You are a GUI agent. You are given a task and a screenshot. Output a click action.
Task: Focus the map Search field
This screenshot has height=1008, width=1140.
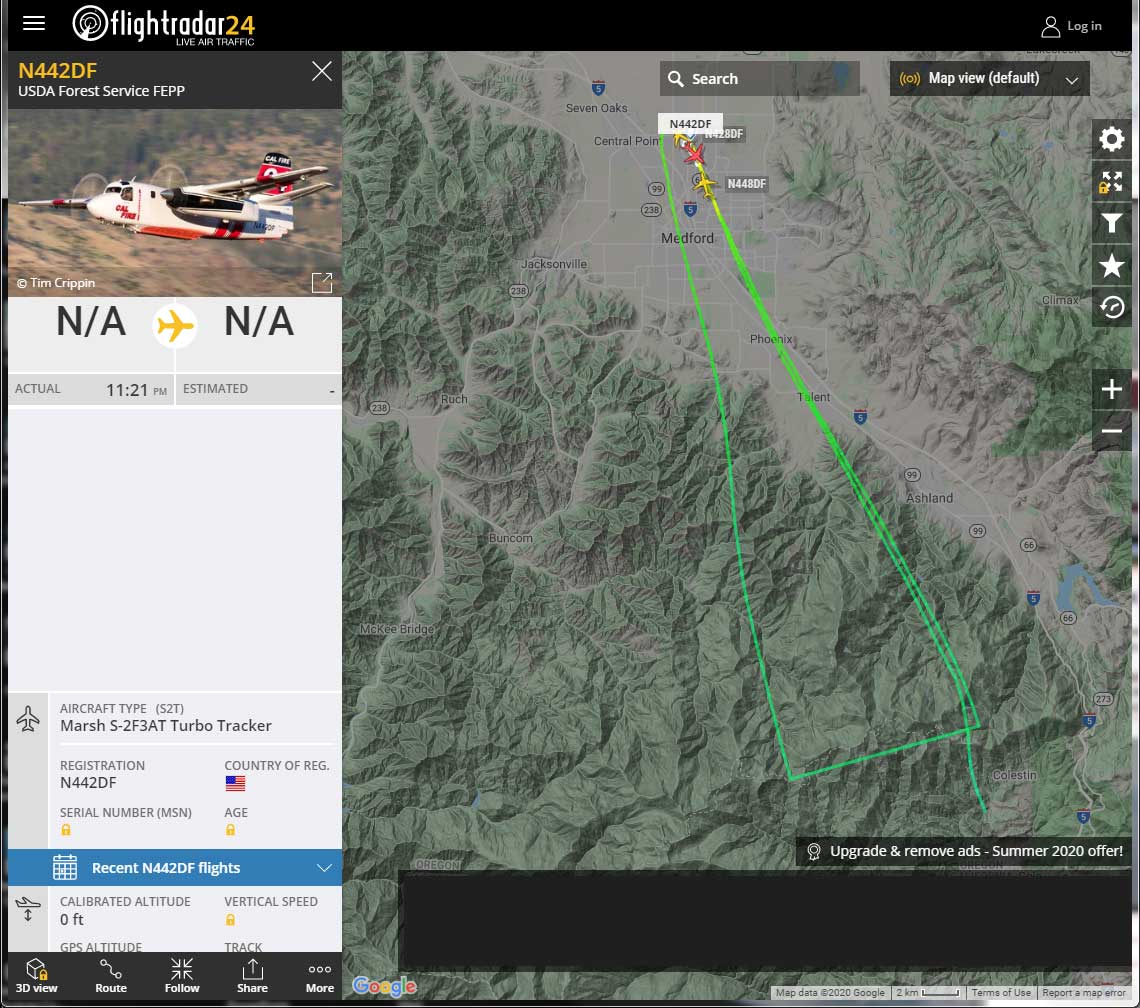(759, 79)
